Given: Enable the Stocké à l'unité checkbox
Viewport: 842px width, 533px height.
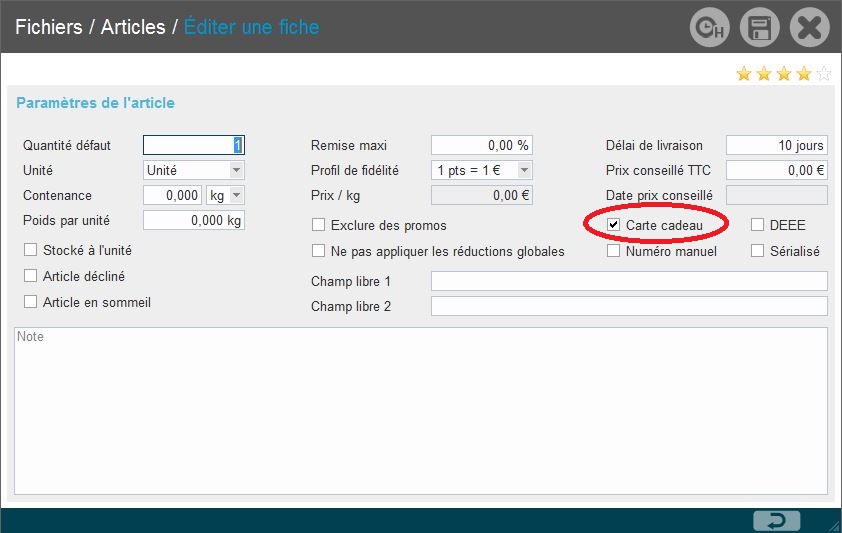Looking at the screenshot, I should coord(31,250).
